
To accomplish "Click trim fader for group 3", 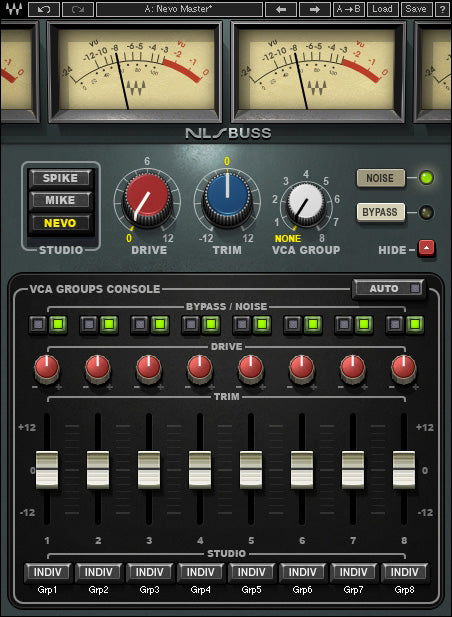I will click(x=149, y=470).
